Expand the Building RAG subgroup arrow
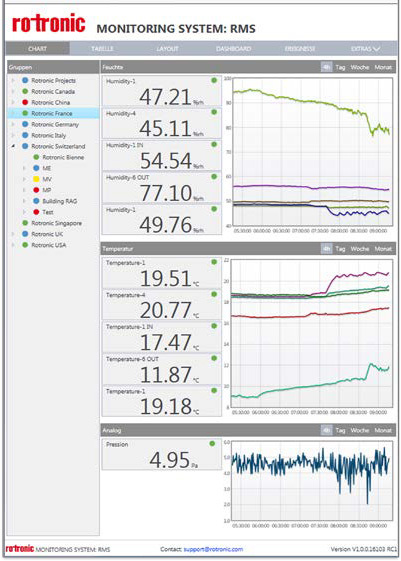Screen dimensions: 401x561 24,201
